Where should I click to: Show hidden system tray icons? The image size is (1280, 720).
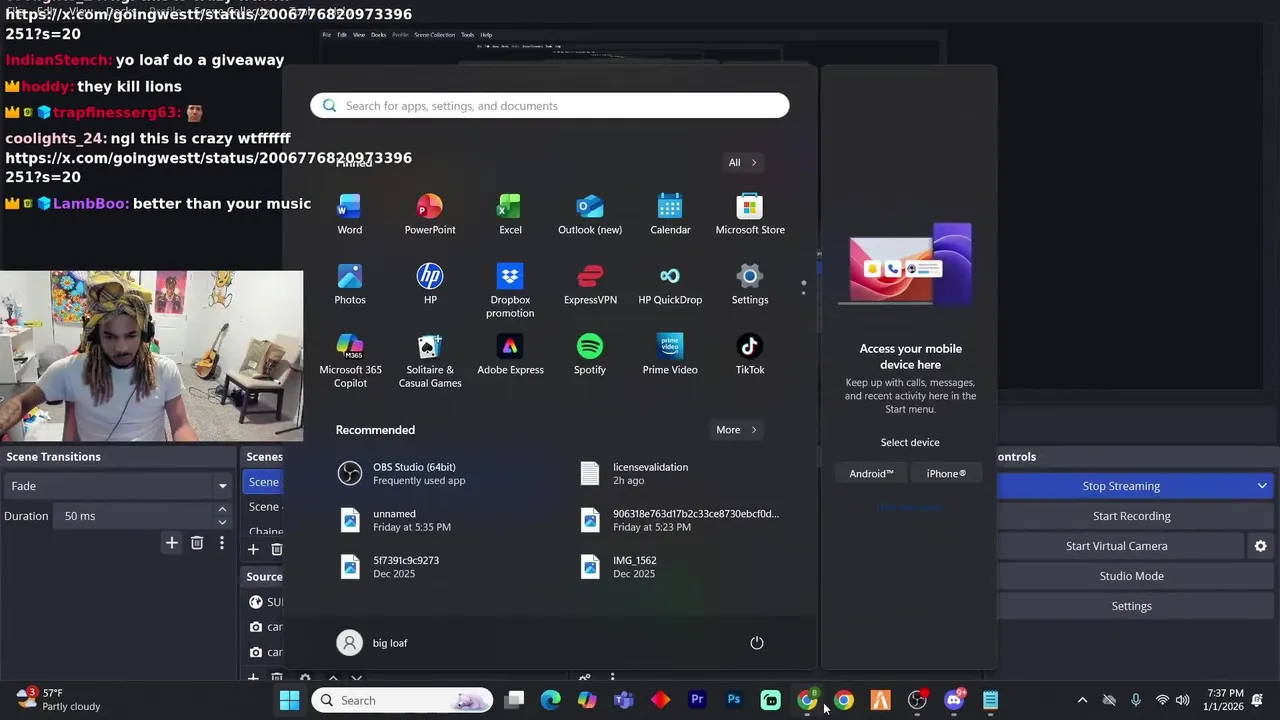pos(1082,700)
